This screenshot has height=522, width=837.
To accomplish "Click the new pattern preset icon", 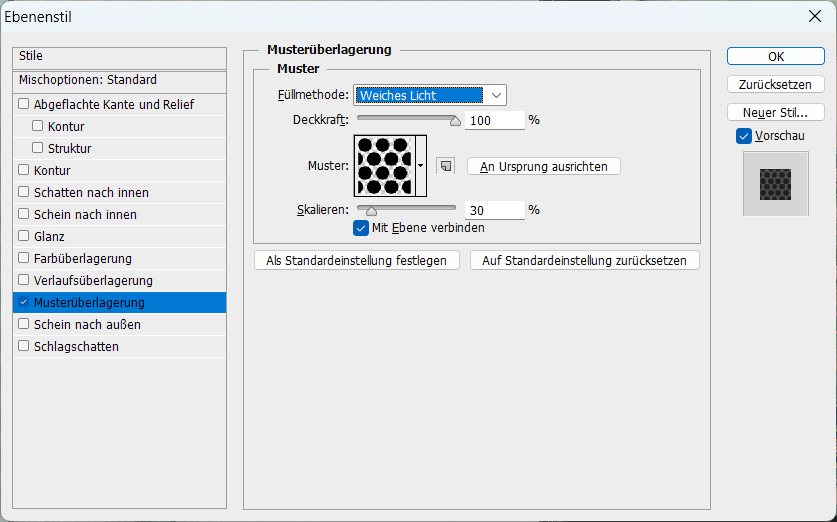I will click(x=446, y=166).
